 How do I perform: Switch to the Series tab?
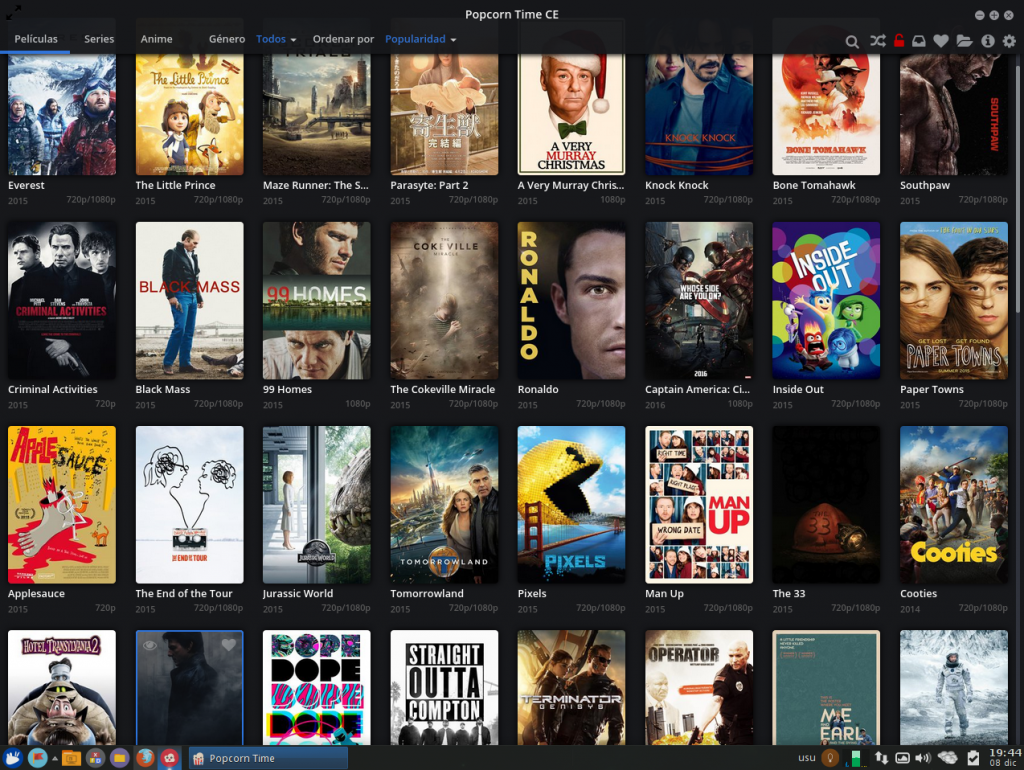(x=99, y=39)
